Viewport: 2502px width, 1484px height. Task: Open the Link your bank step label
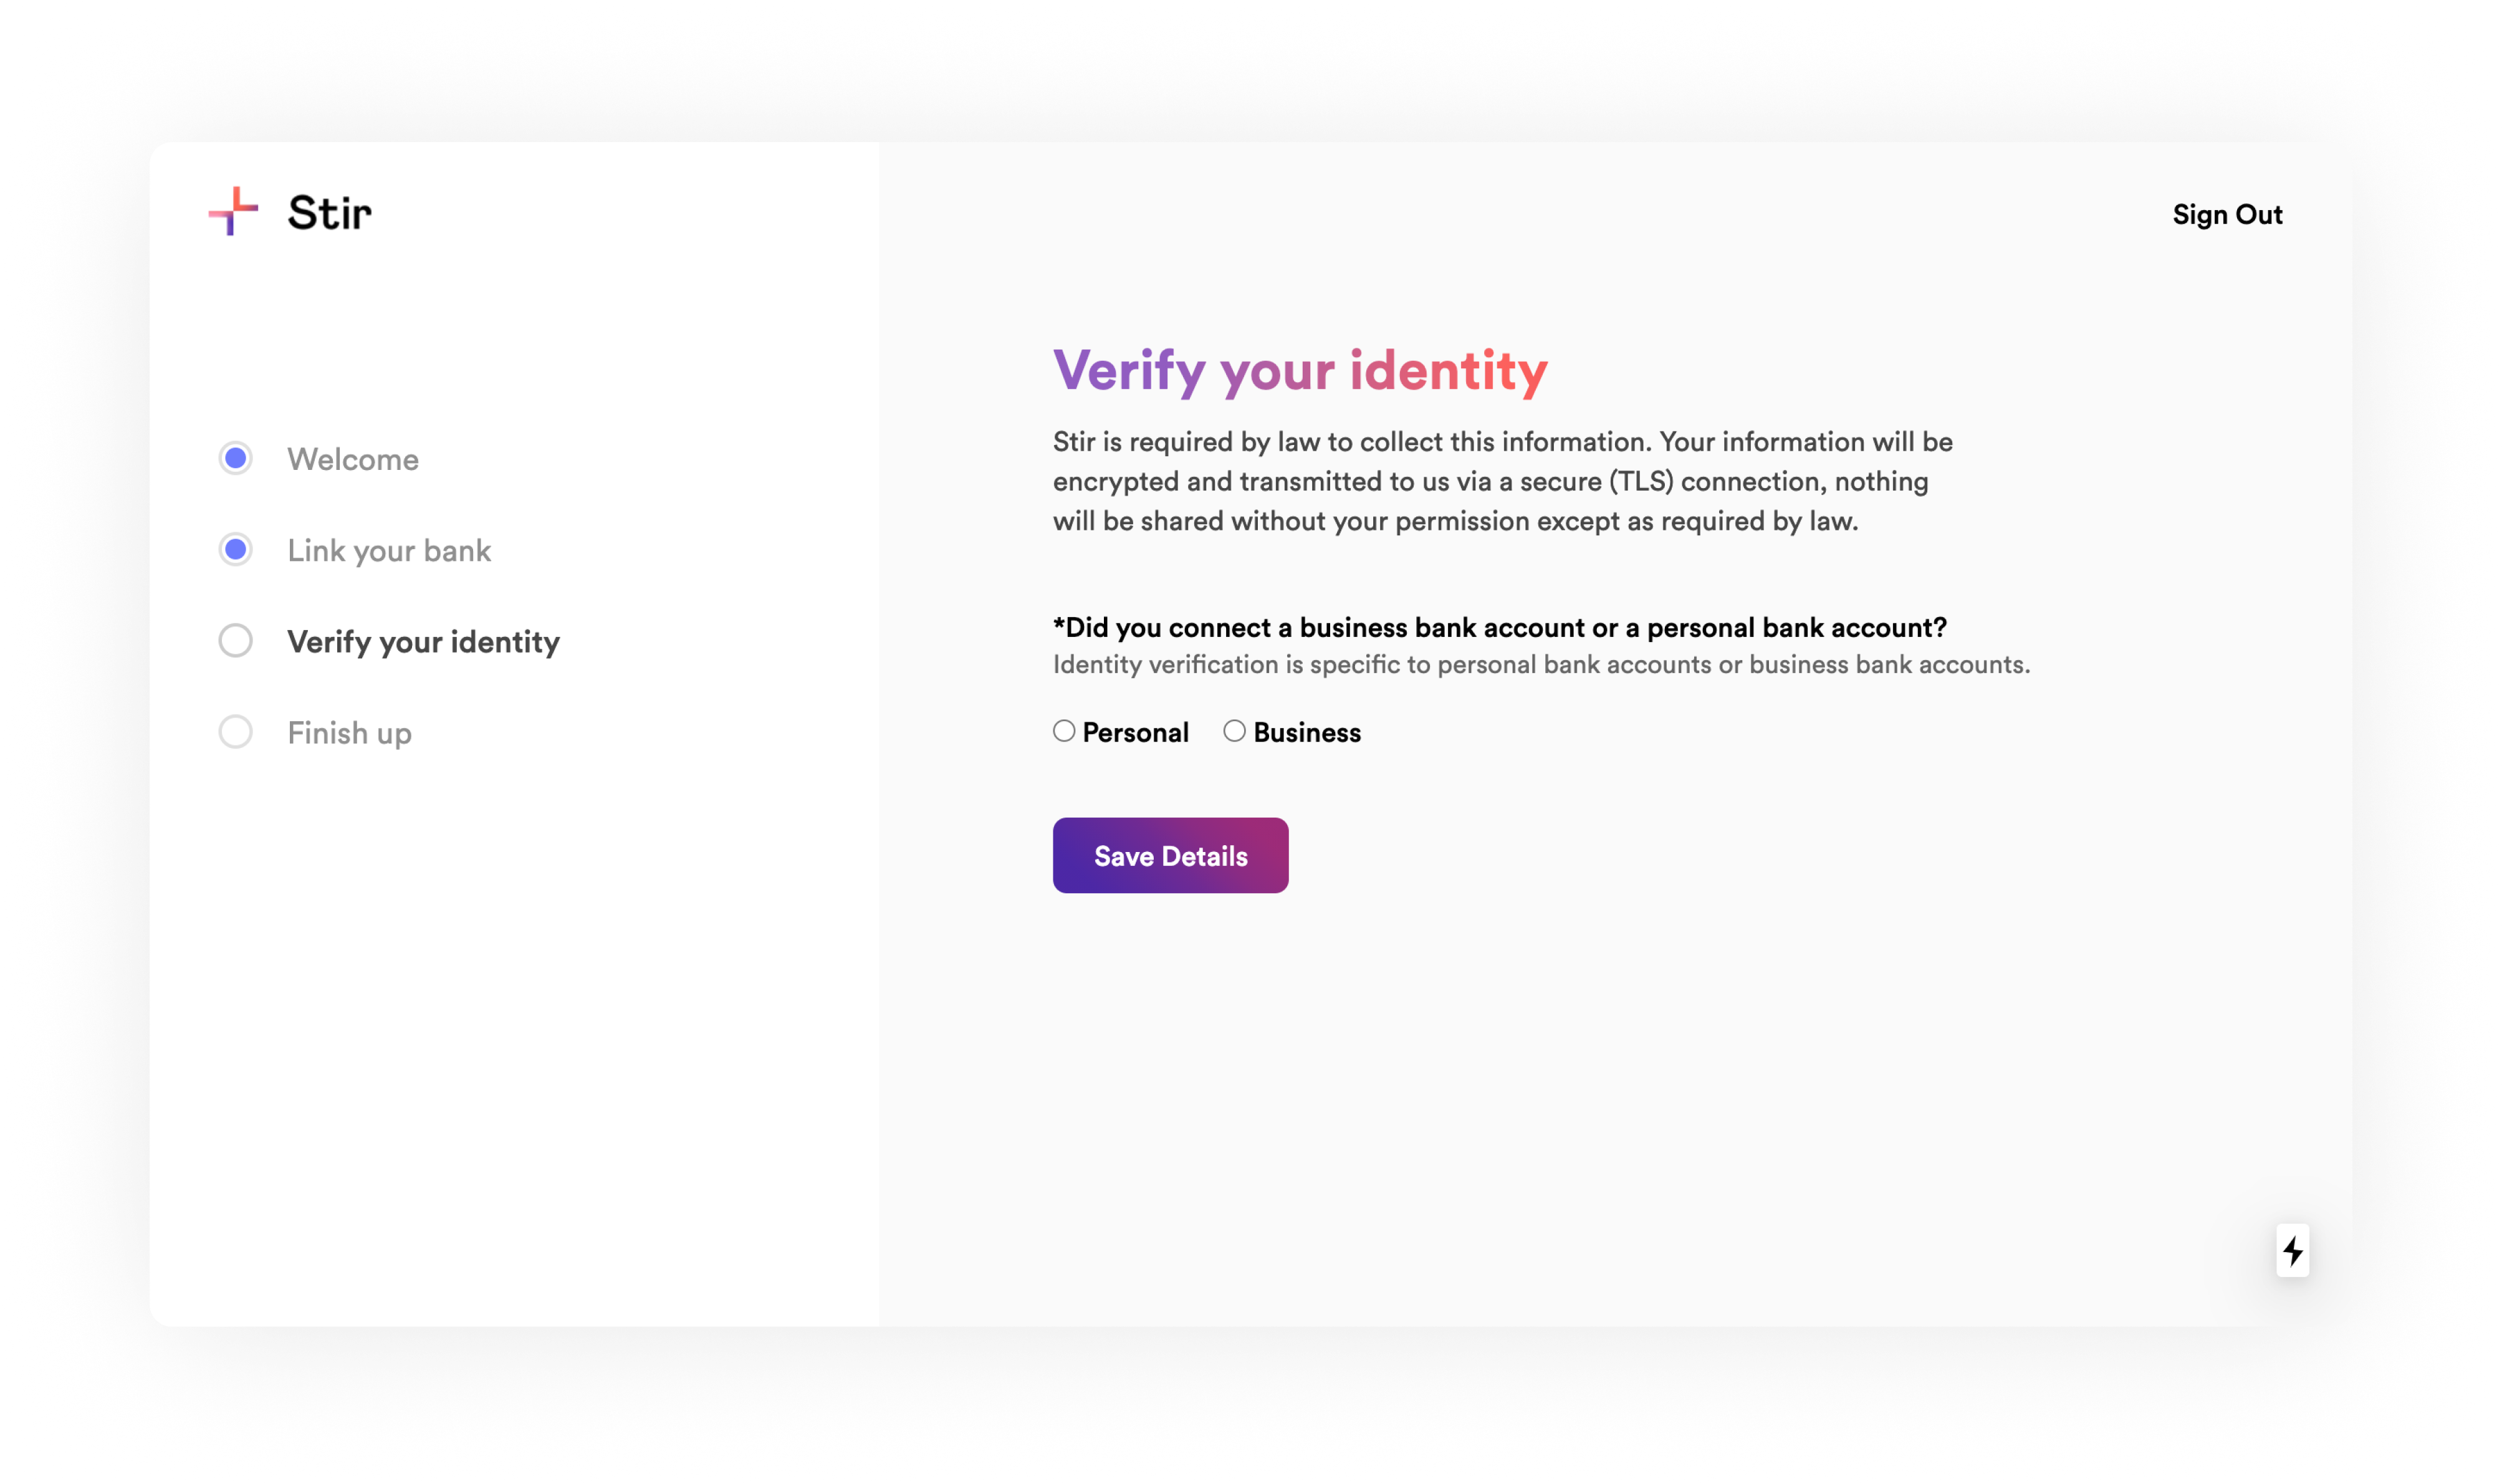(389, 551)
